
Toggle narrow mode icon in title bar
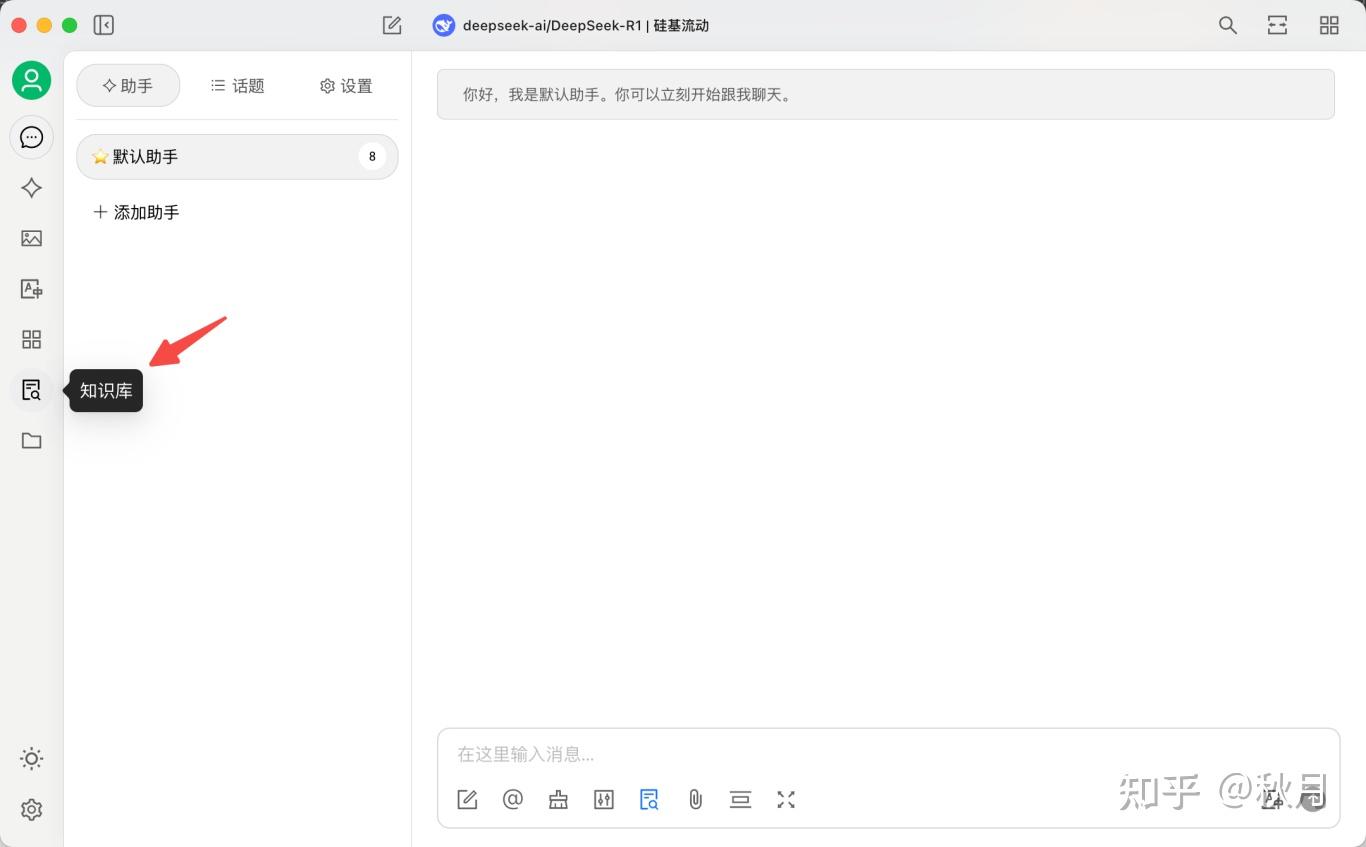pos(1277,26)
